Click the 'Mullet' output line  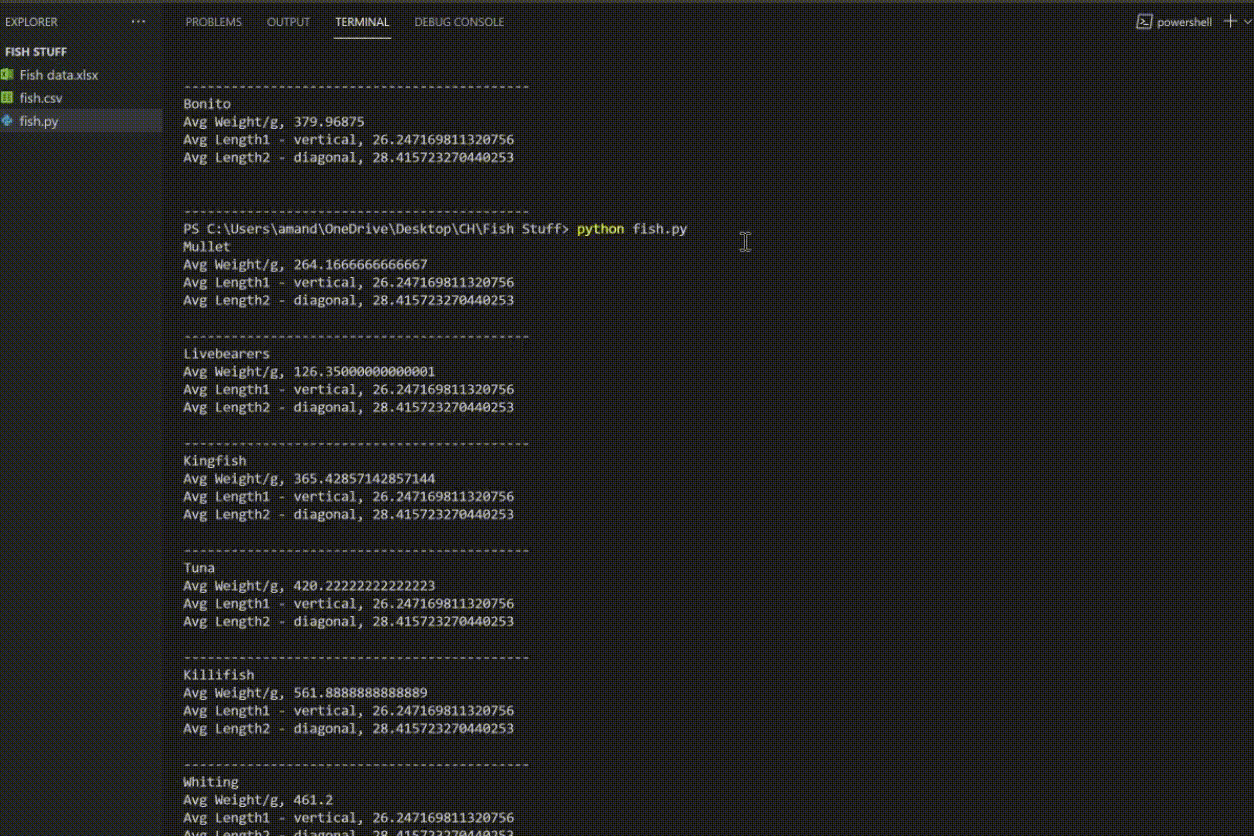(207, 247)
